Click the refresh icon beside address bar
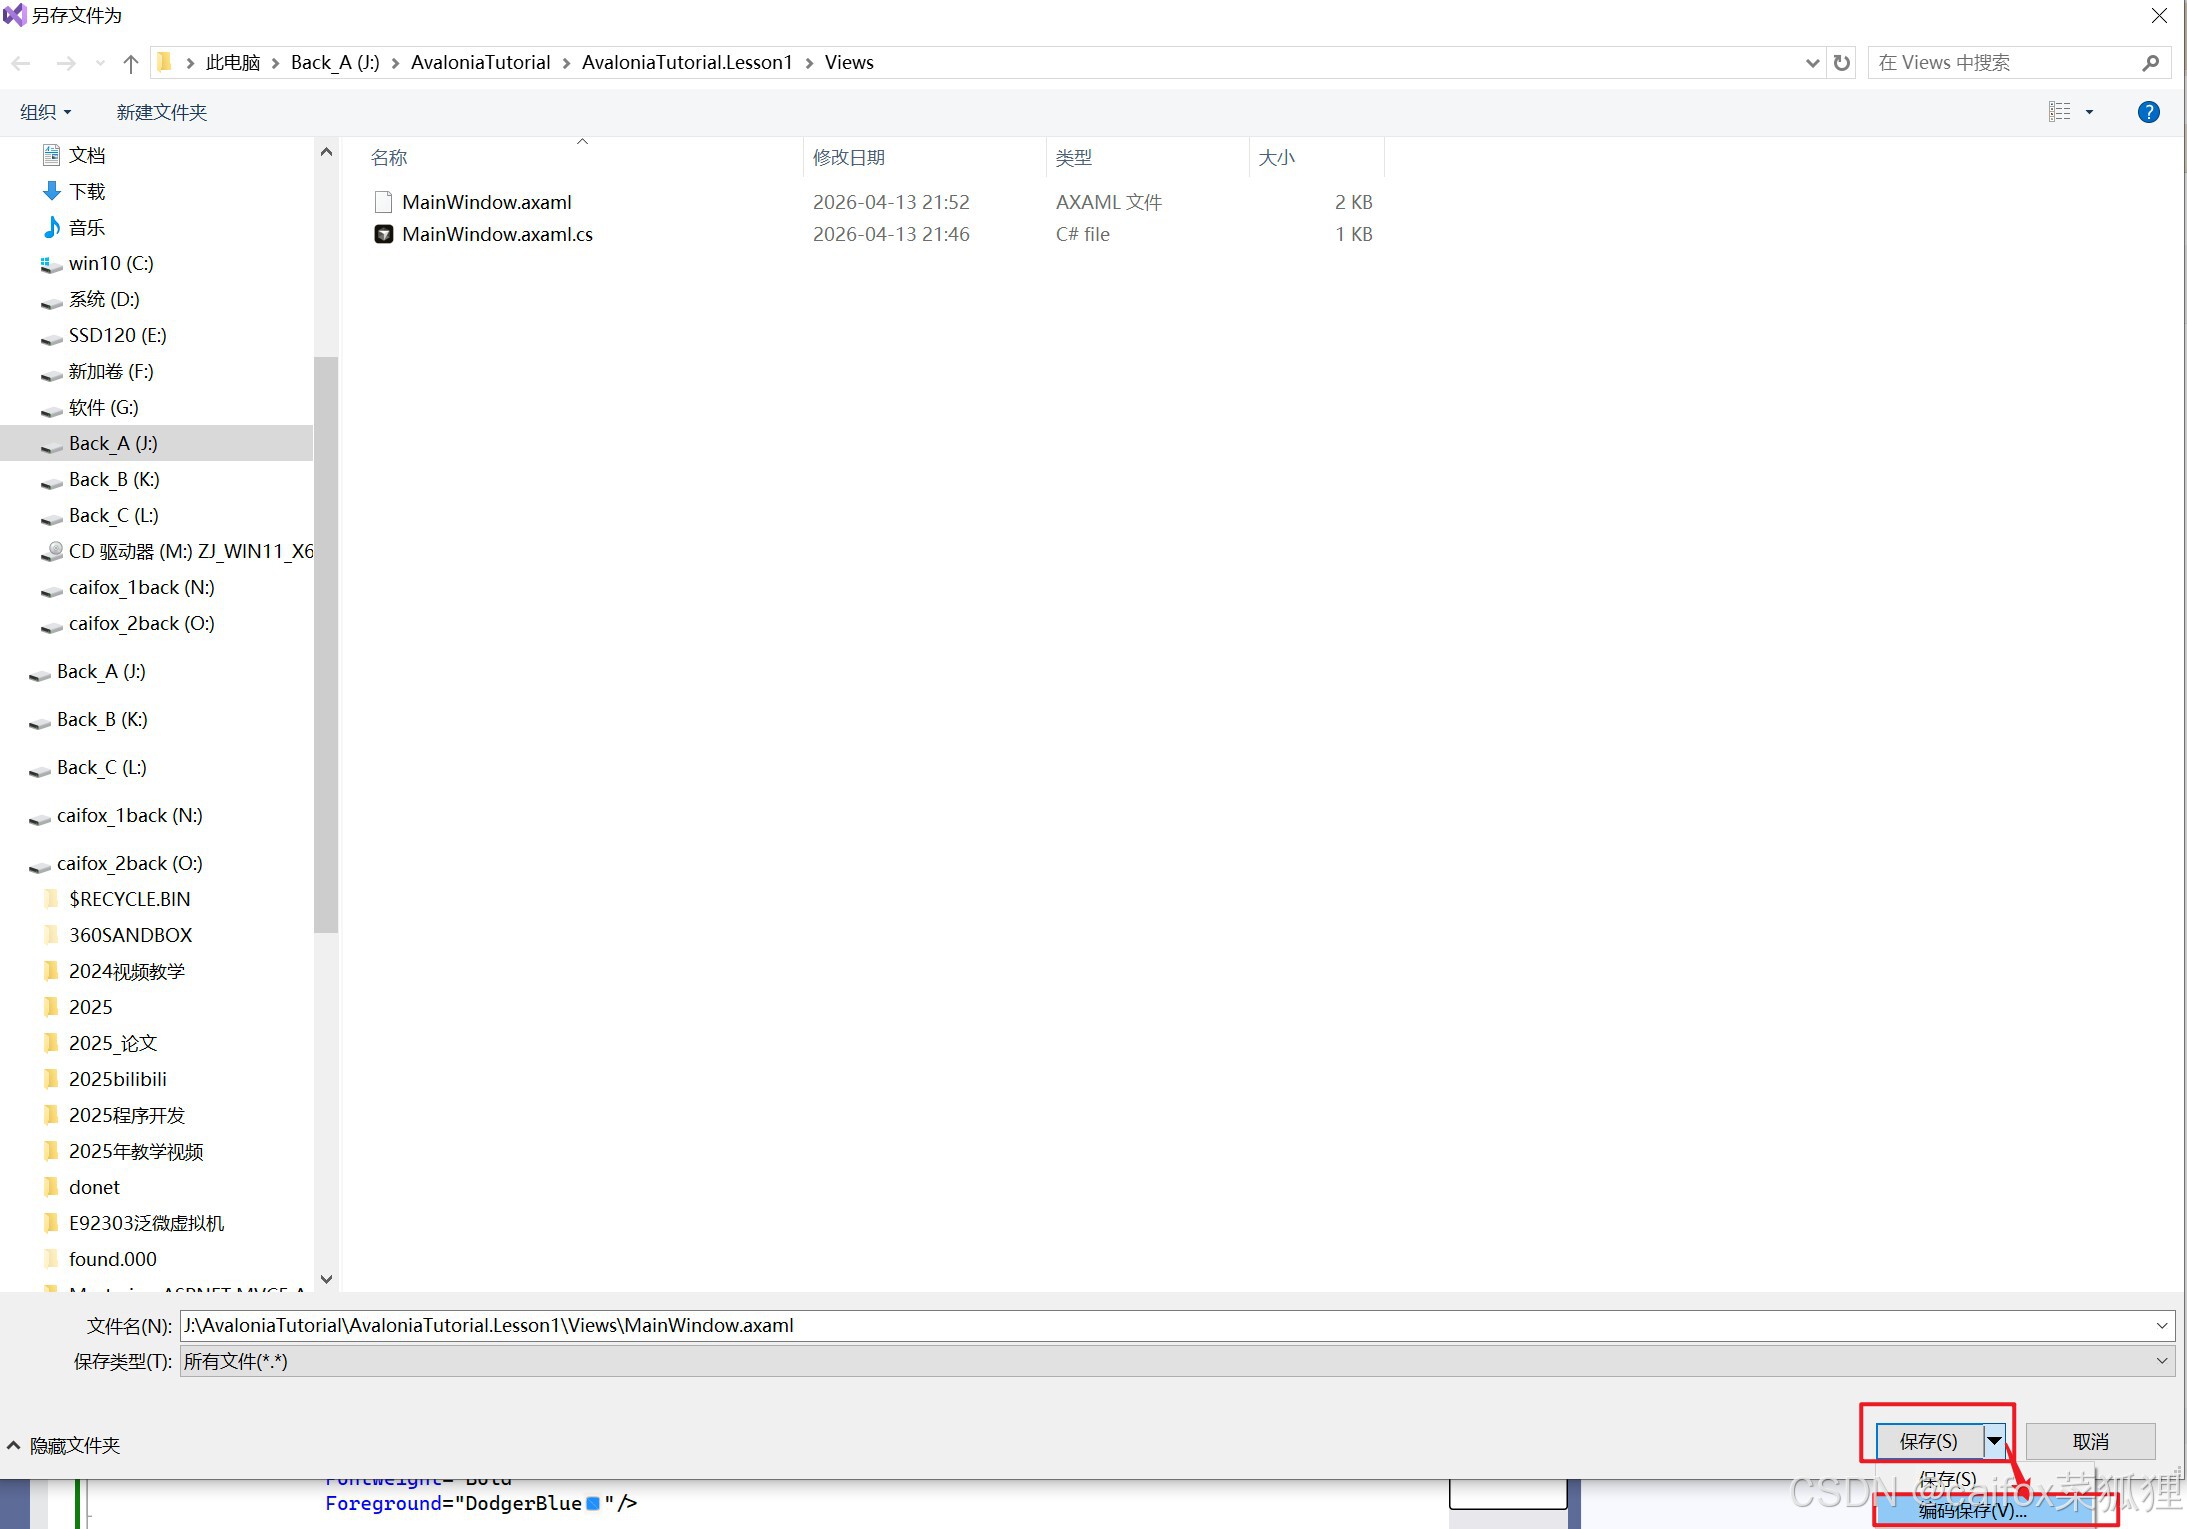This screenshot has height=1529, width=2187. click(1842, 63)
